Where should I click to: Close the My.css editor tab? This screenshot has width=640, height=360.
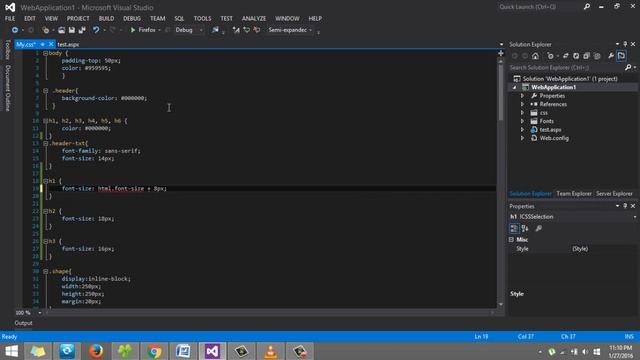tap(51, 44)
